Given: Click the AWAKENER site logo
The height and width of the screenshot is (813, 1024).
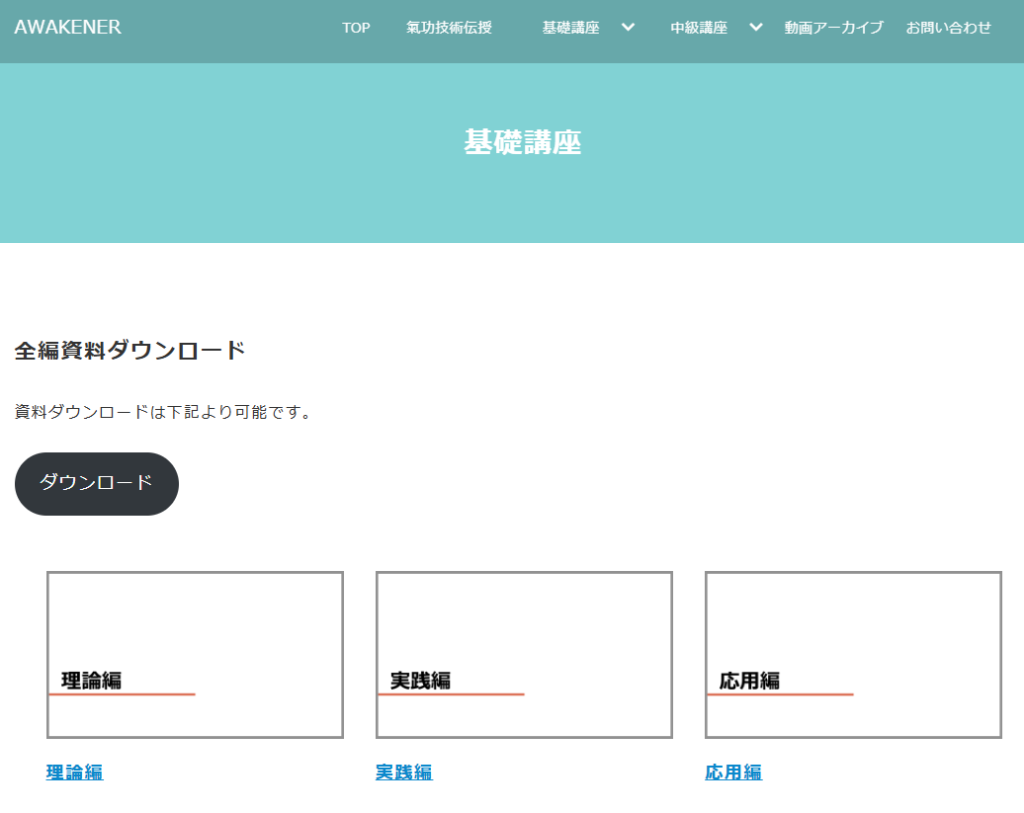Looking at the screenshot, I should coord(68,27).
